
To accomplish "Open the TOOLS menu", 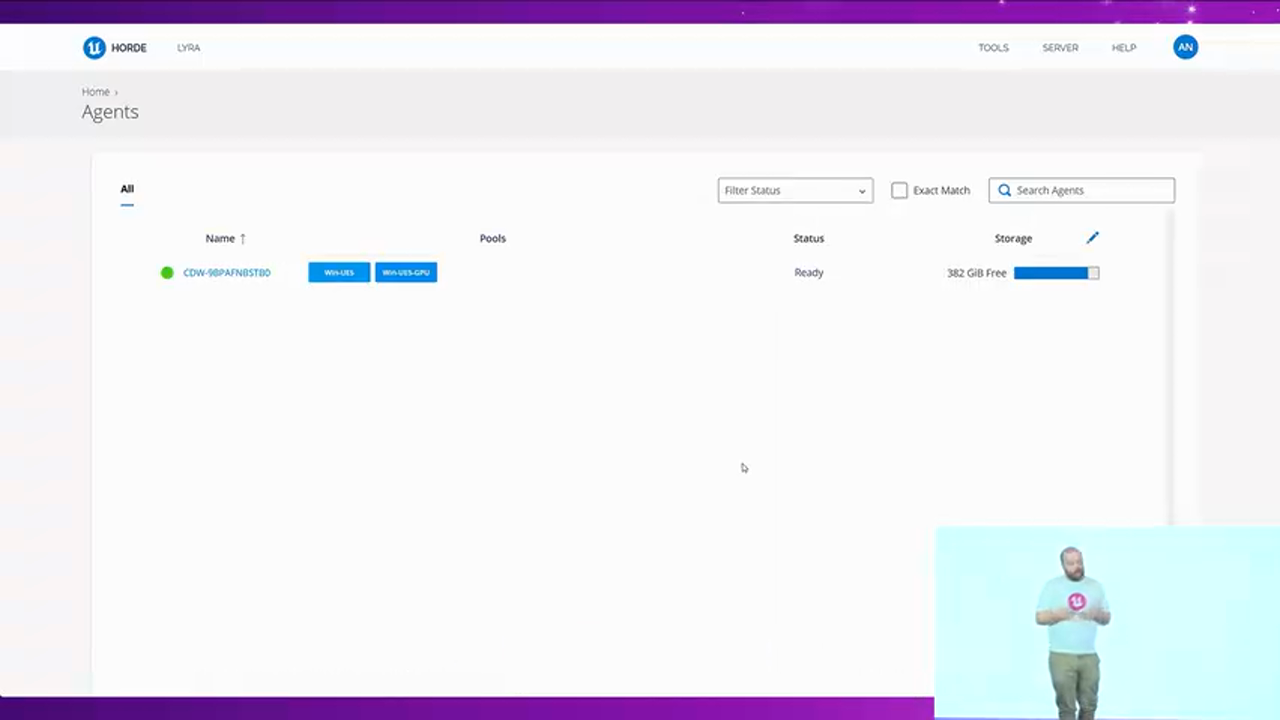I will point(993,47).
